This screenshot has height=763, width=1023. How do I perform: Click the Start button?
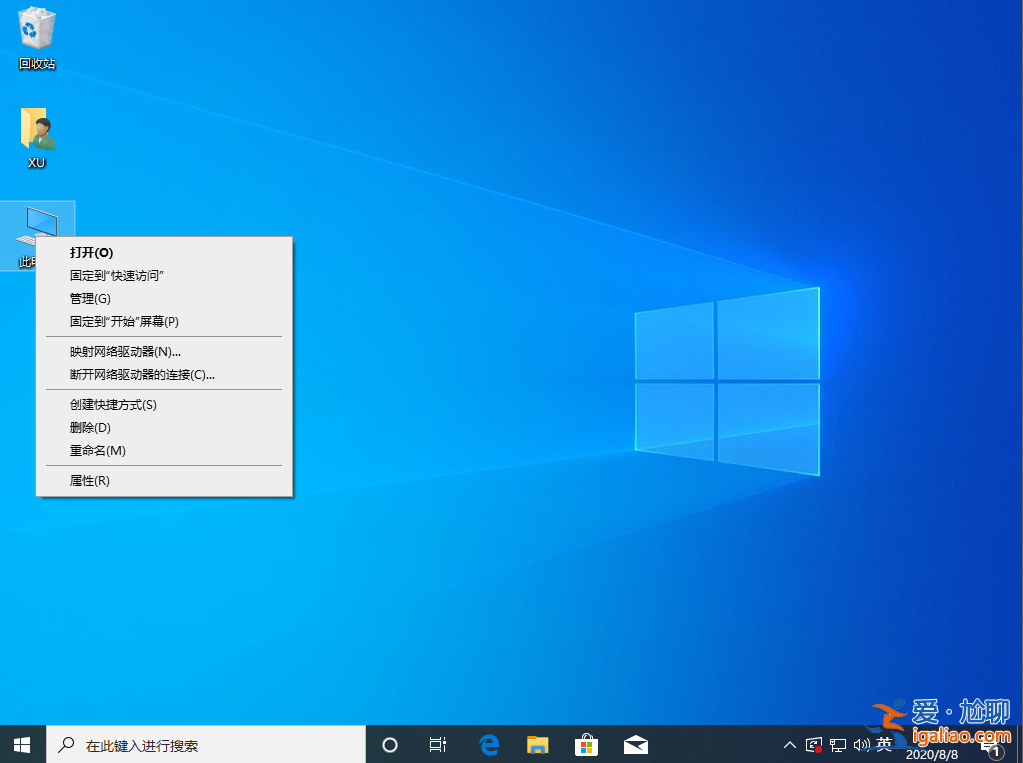coord(20,744)
